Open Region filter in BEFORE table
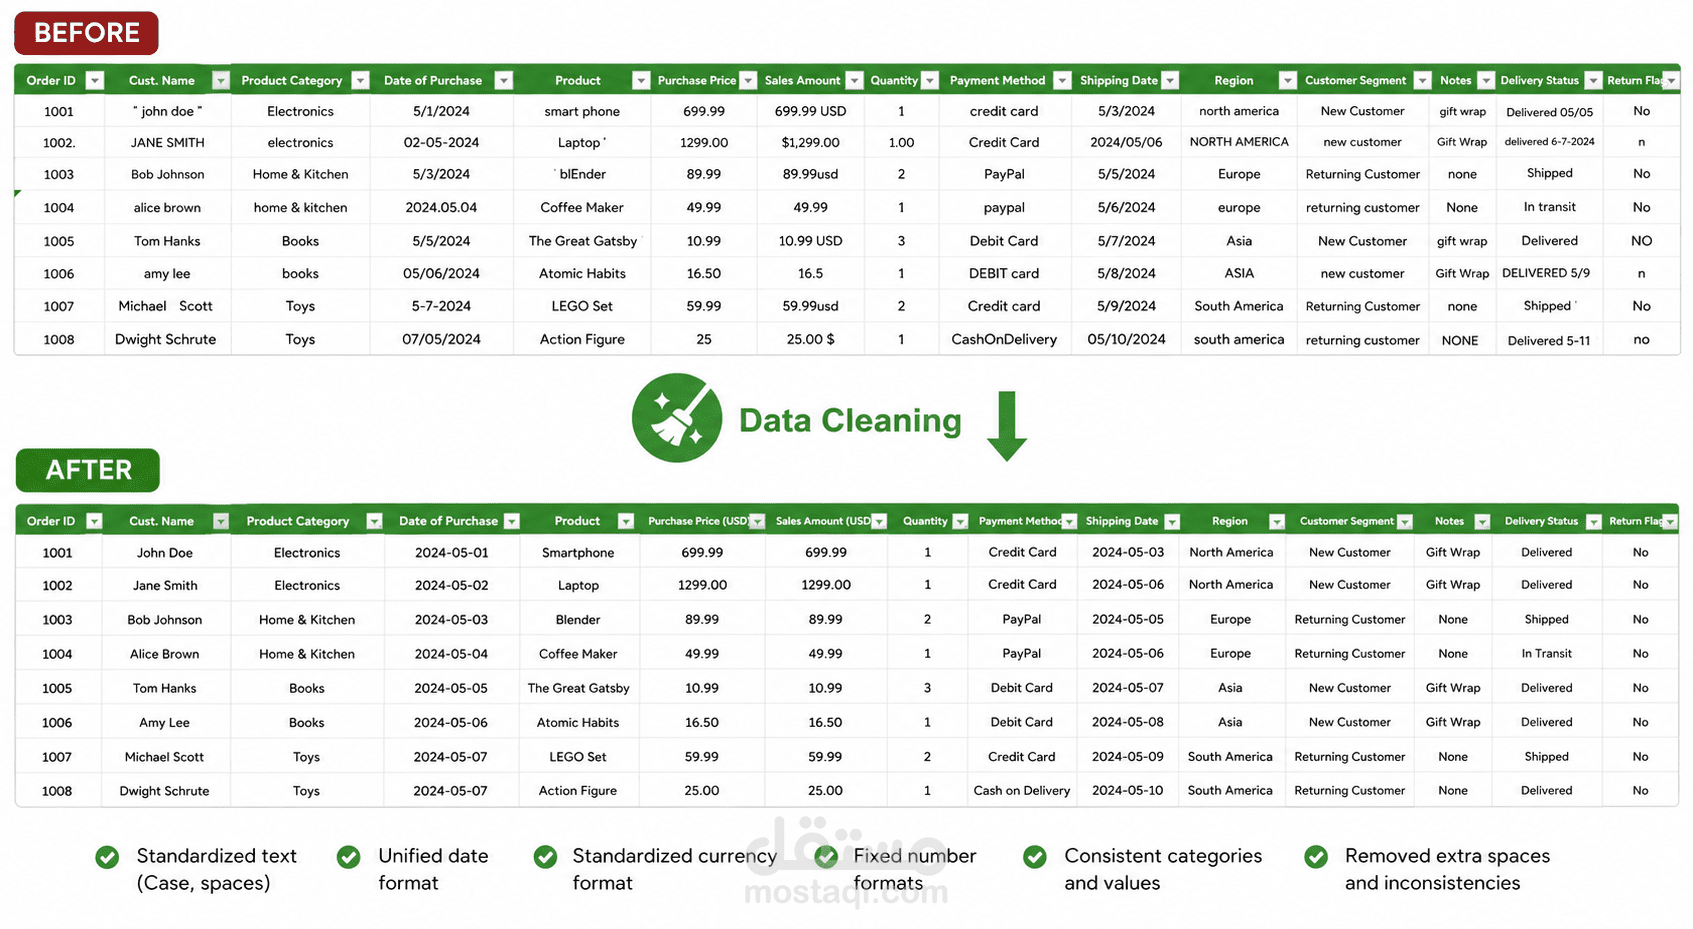The width and height of the screenshot is (1693, 929). click(x=1288, y=80)
